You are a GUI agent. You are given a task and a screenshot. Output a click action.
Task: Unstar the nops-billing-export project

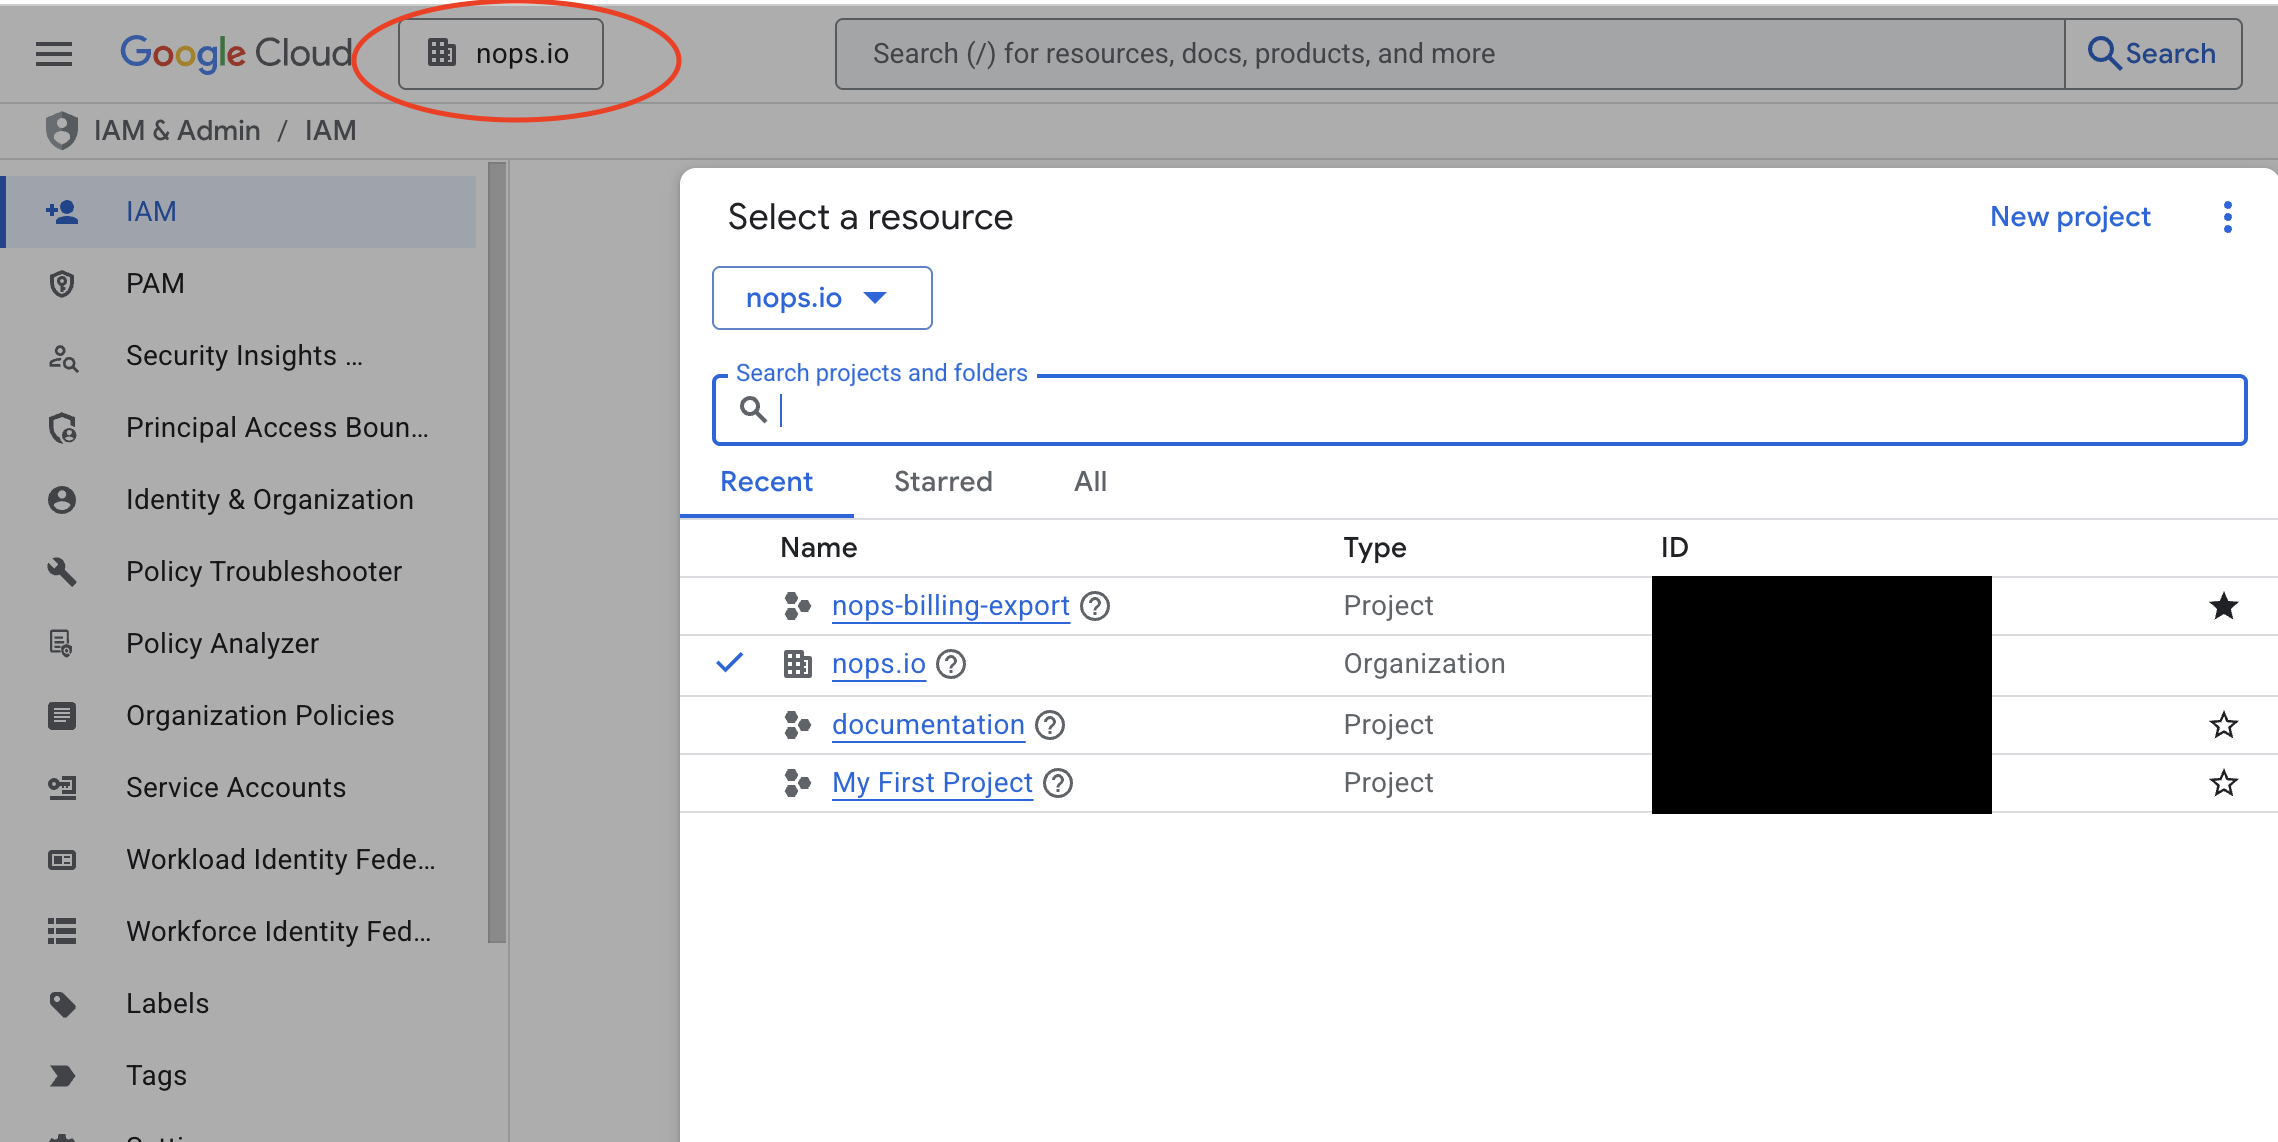pyautogui.click(x=2224, y=606)
